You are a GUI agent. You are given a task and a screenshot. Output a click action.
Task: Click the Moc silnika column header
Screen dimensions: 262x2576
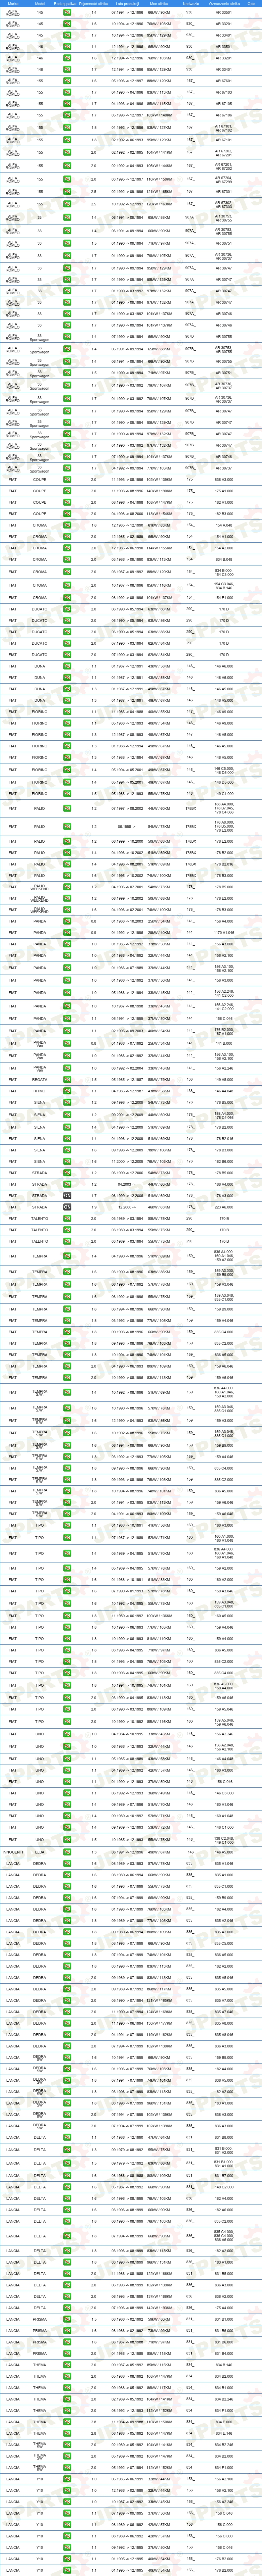click(x=159, y=4)
